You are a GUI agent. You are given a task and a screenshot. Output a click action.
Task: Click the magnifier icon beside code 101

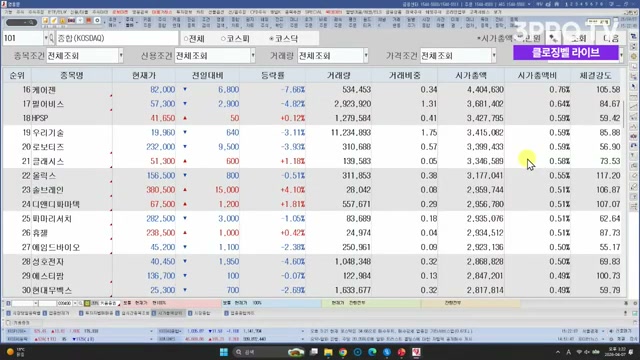click(51, 38)
